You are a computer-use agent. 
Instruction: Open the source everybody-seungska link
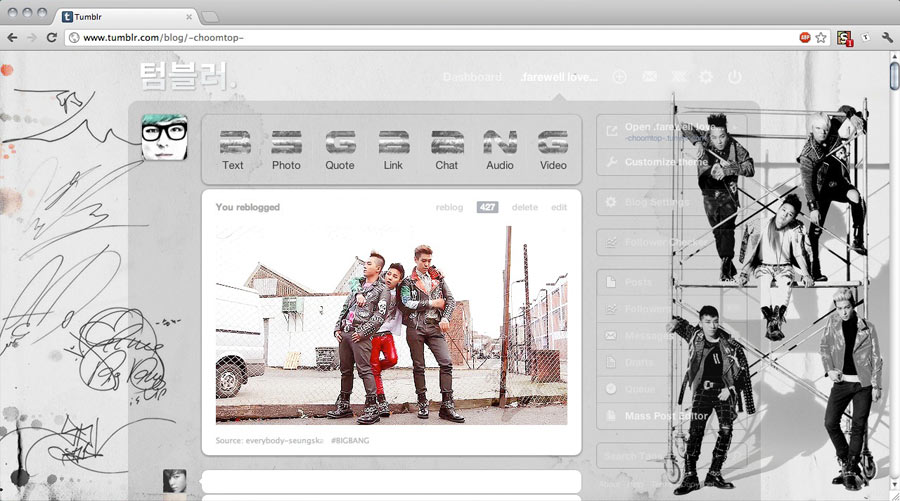pyautogui.click(x=285, y=441)
